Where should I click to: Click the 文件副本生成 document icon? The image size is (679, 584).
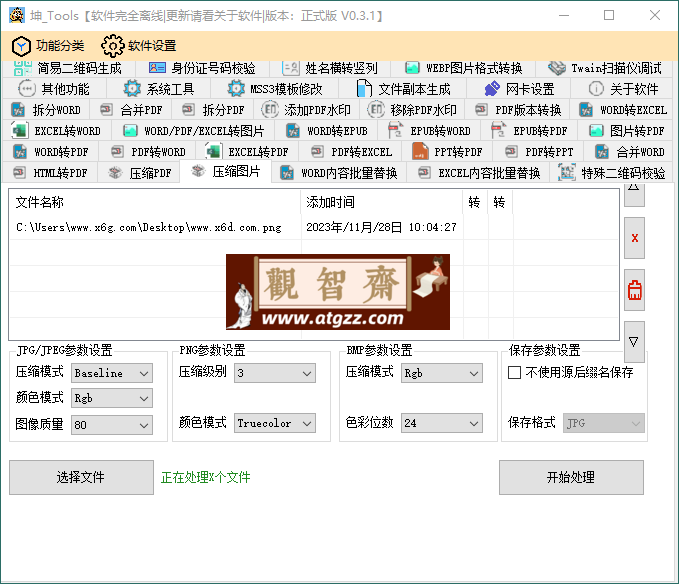click(x=364, y=89)
